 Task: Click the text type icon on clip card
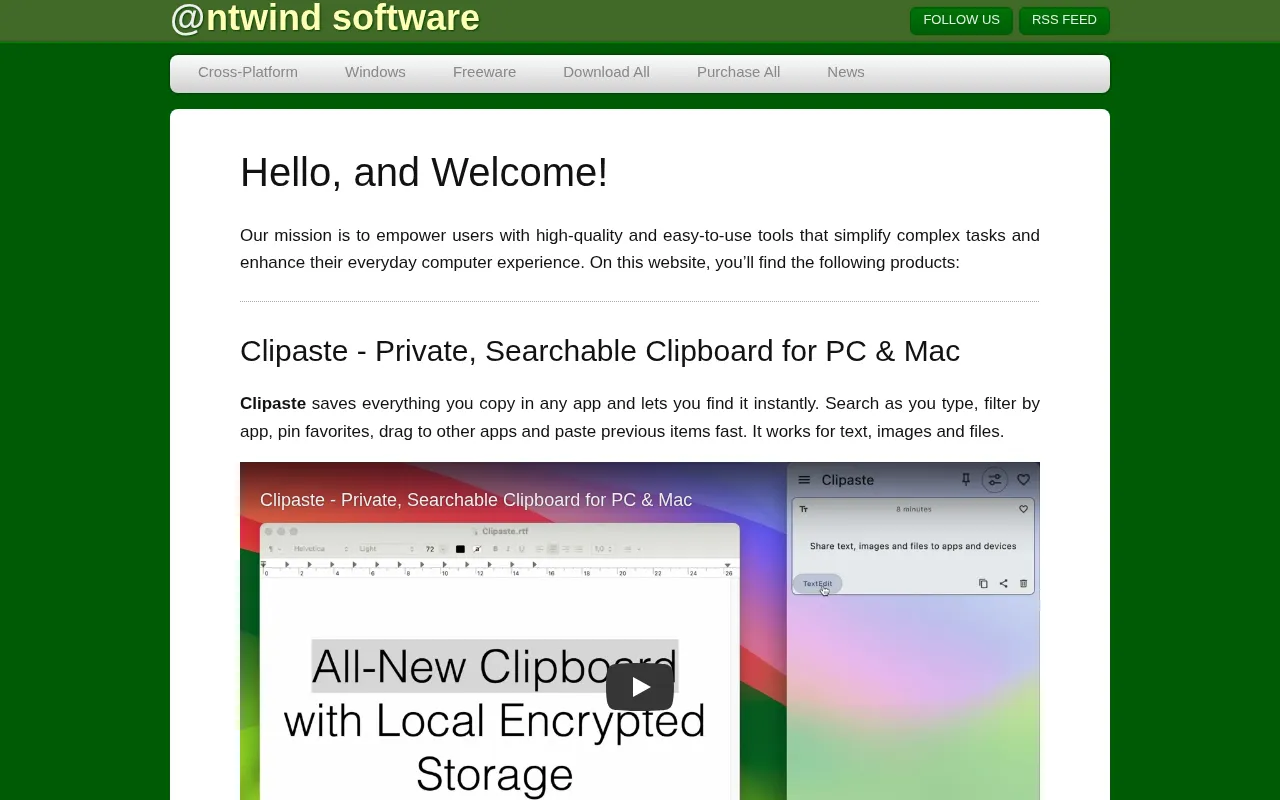[x=804, y=509]
